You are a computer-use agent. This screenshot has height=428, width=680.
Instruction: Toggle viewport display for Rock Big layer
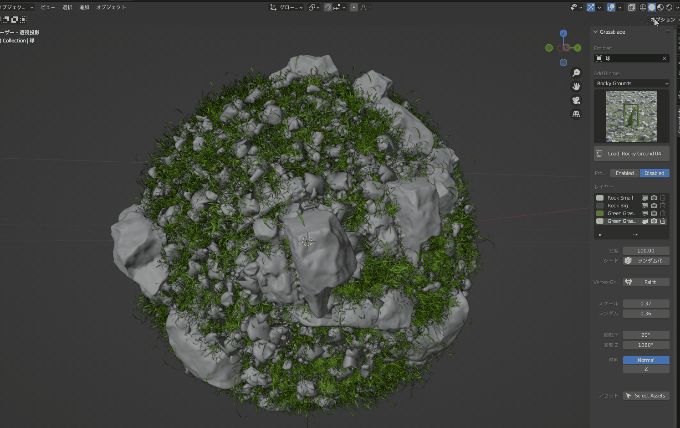point(645,206)
